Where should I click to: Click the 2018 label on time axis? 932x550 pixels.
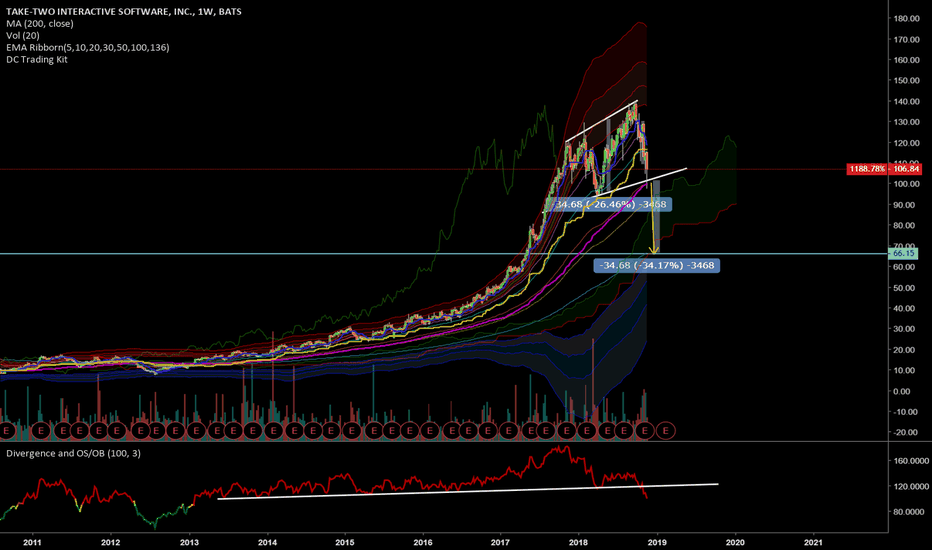[578, 542]
